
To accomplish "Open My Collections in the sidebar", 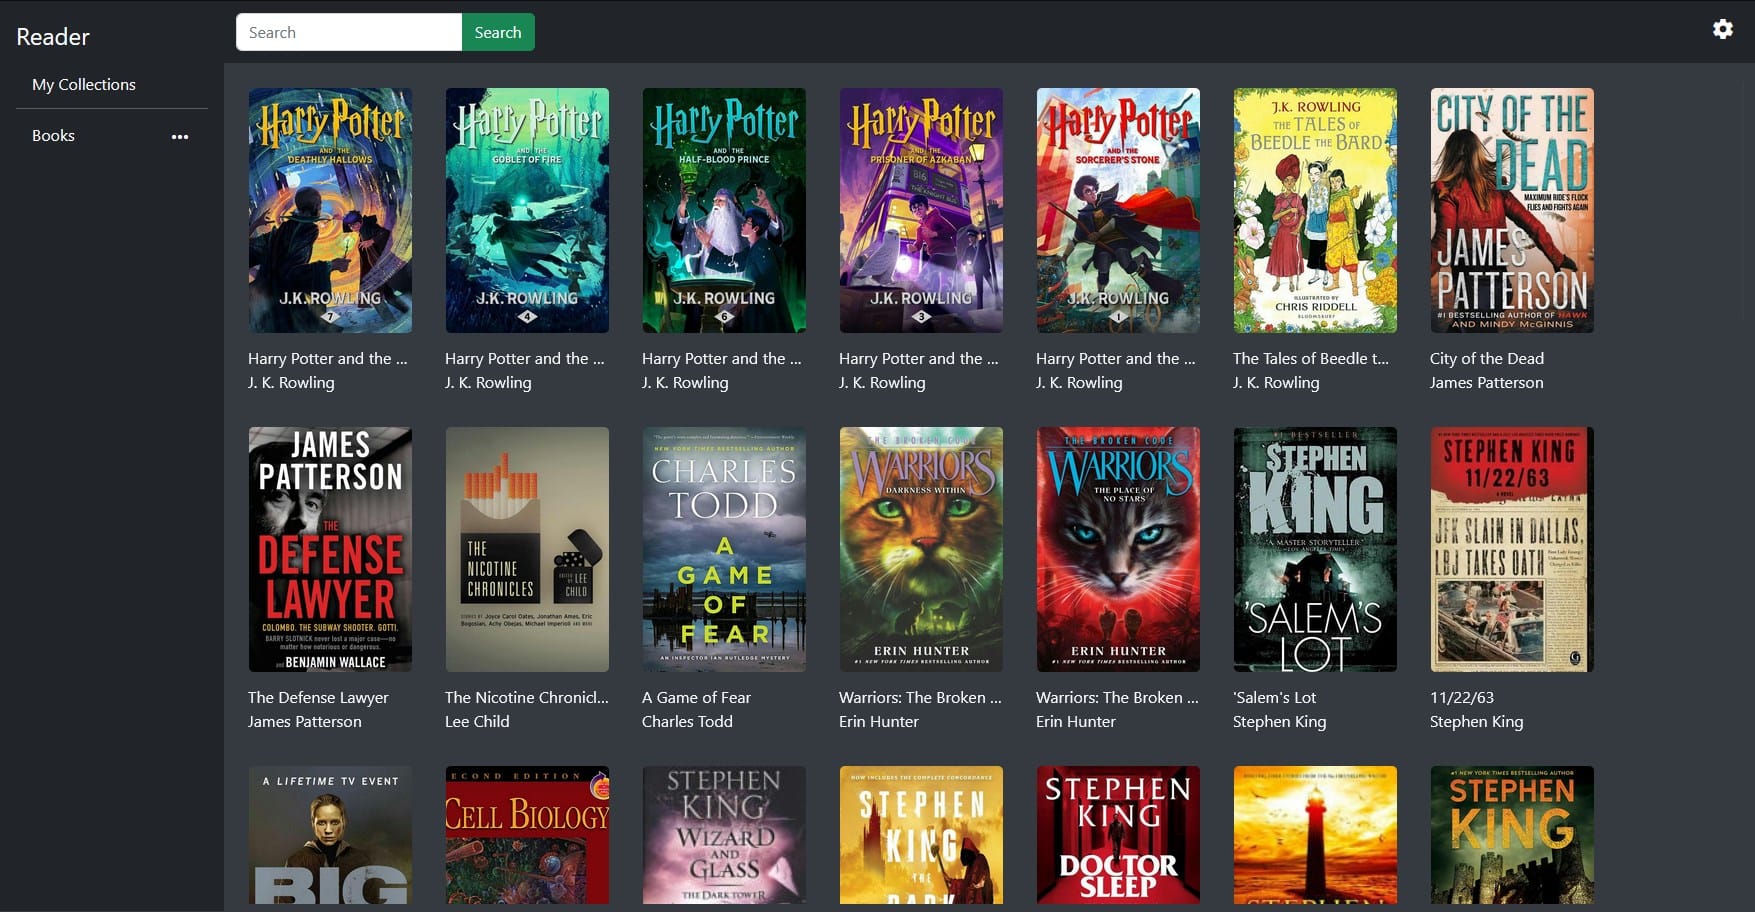I will 84,84.
